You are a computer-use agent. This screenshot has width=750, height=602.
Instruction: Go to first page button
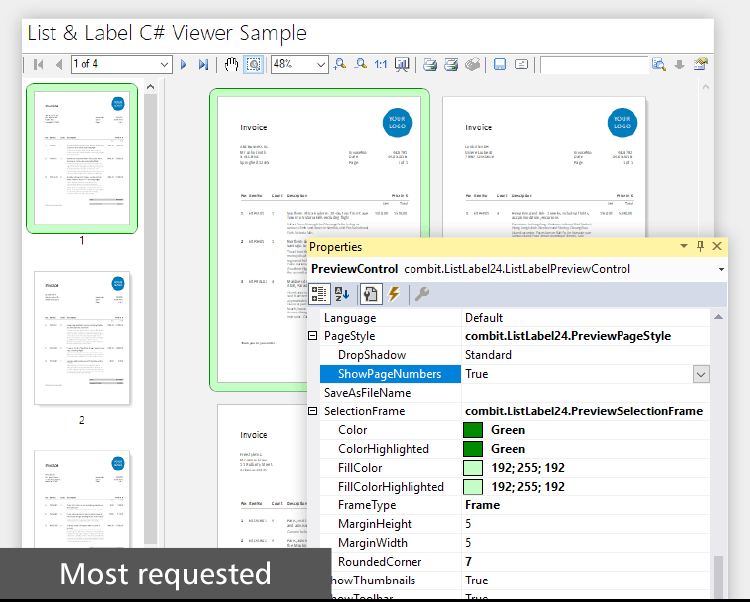(39, 64)
